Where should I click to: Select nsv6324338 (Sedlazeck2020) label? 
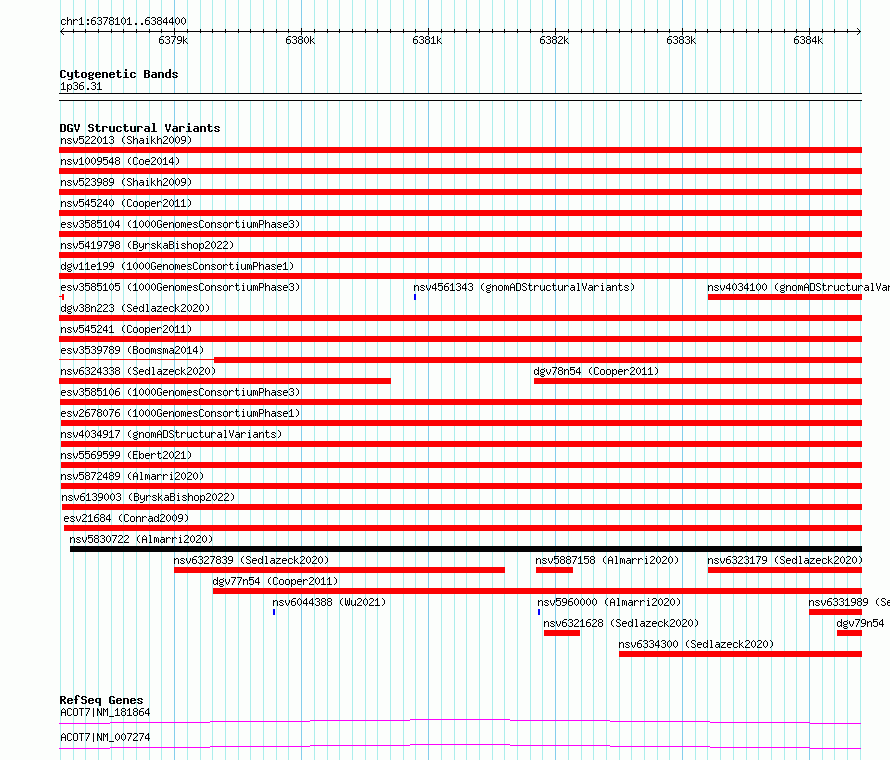point(138,371)
